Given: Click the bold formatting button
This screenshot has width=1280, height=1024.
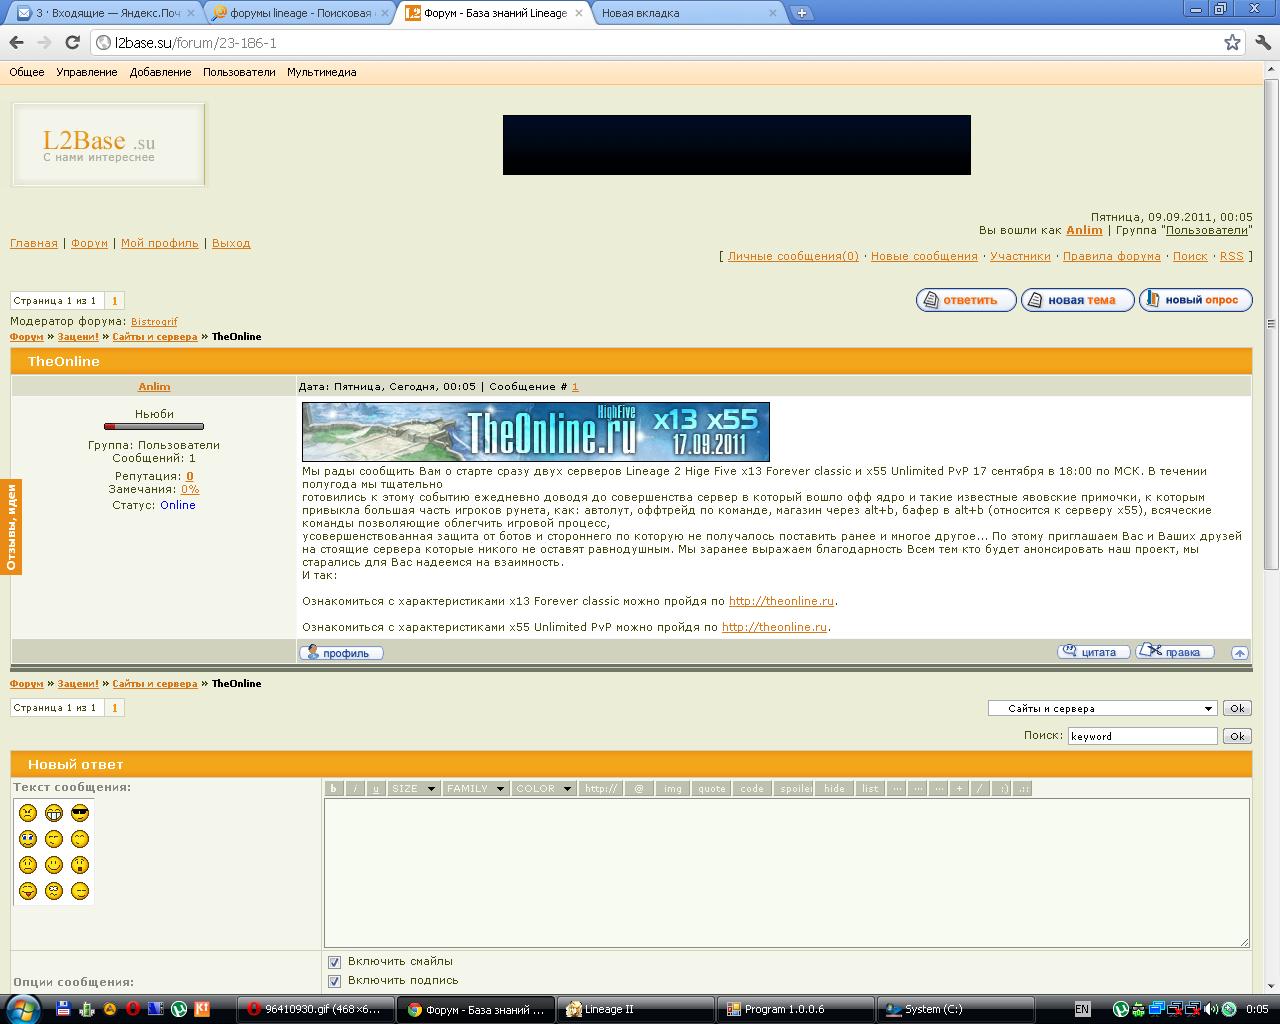Looking at the screenshot, I should click(334, 788).
